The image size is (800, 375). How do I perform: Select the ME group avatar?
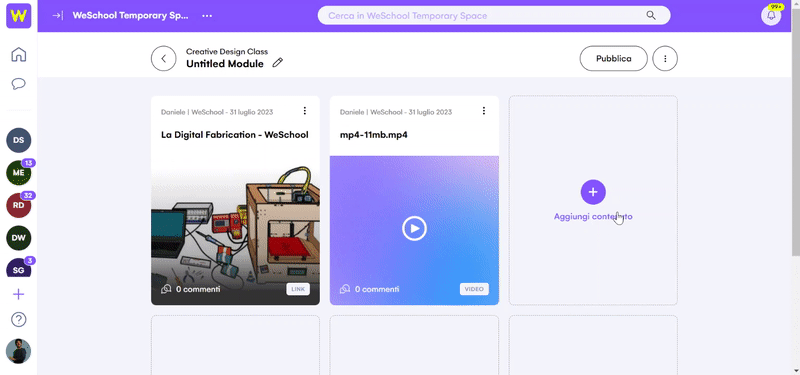pos(18,173)
